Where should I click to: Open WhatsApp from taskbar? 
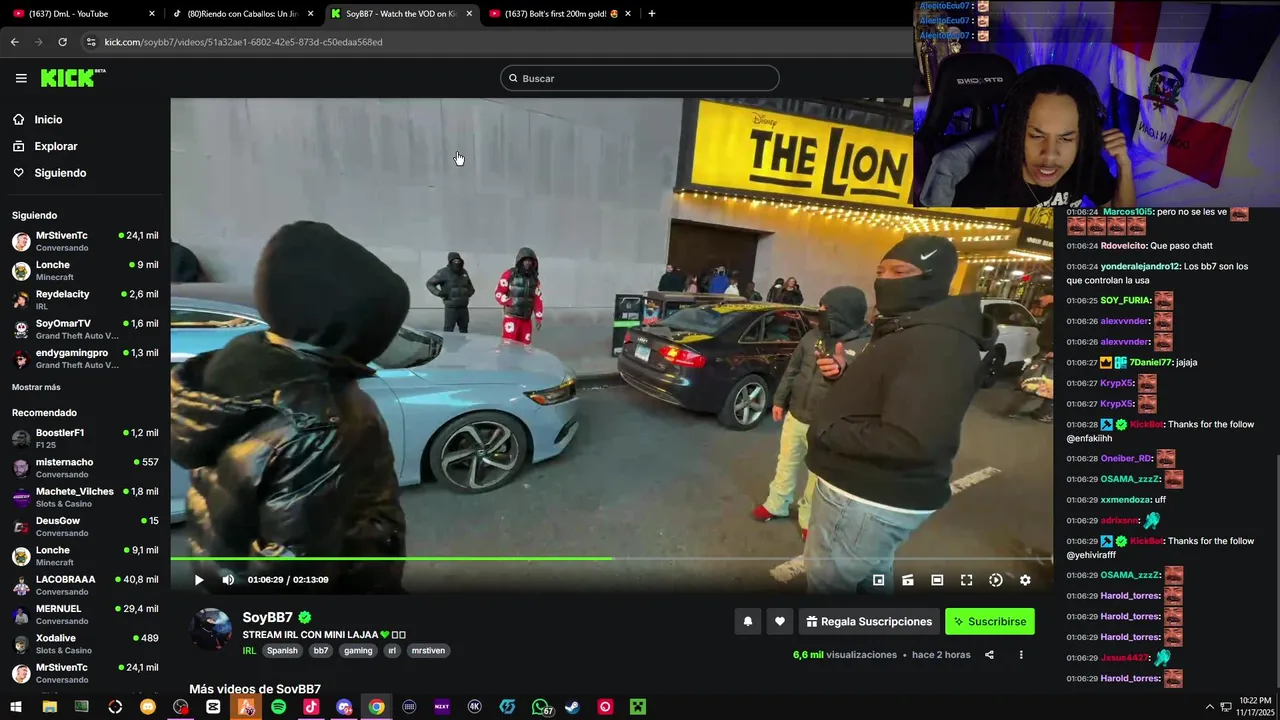(540, 707)
